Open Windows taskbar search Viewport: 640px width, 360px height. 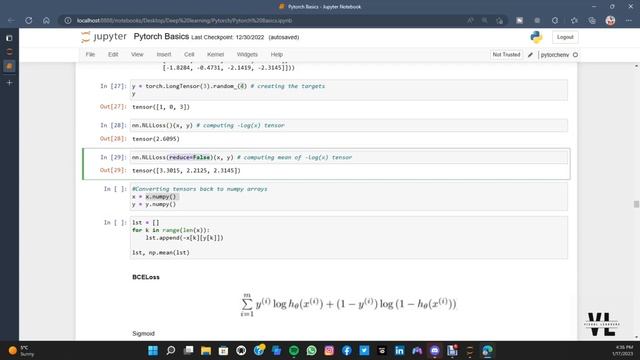(171, 351)
